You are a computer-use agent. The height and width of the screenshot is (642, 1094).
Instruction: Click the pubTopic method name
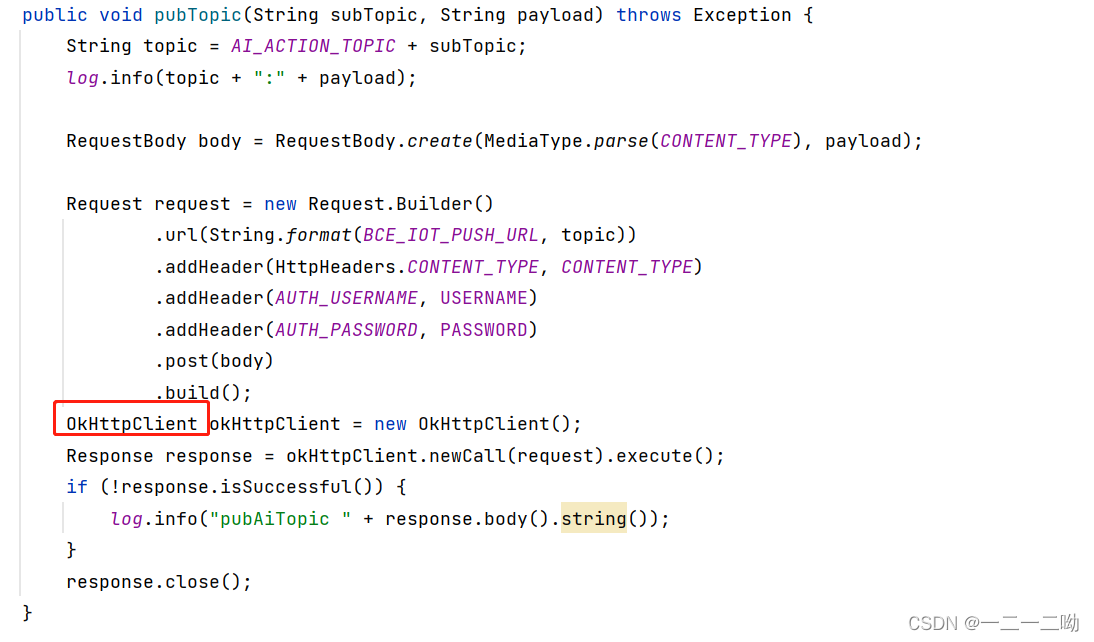point(197,14)
